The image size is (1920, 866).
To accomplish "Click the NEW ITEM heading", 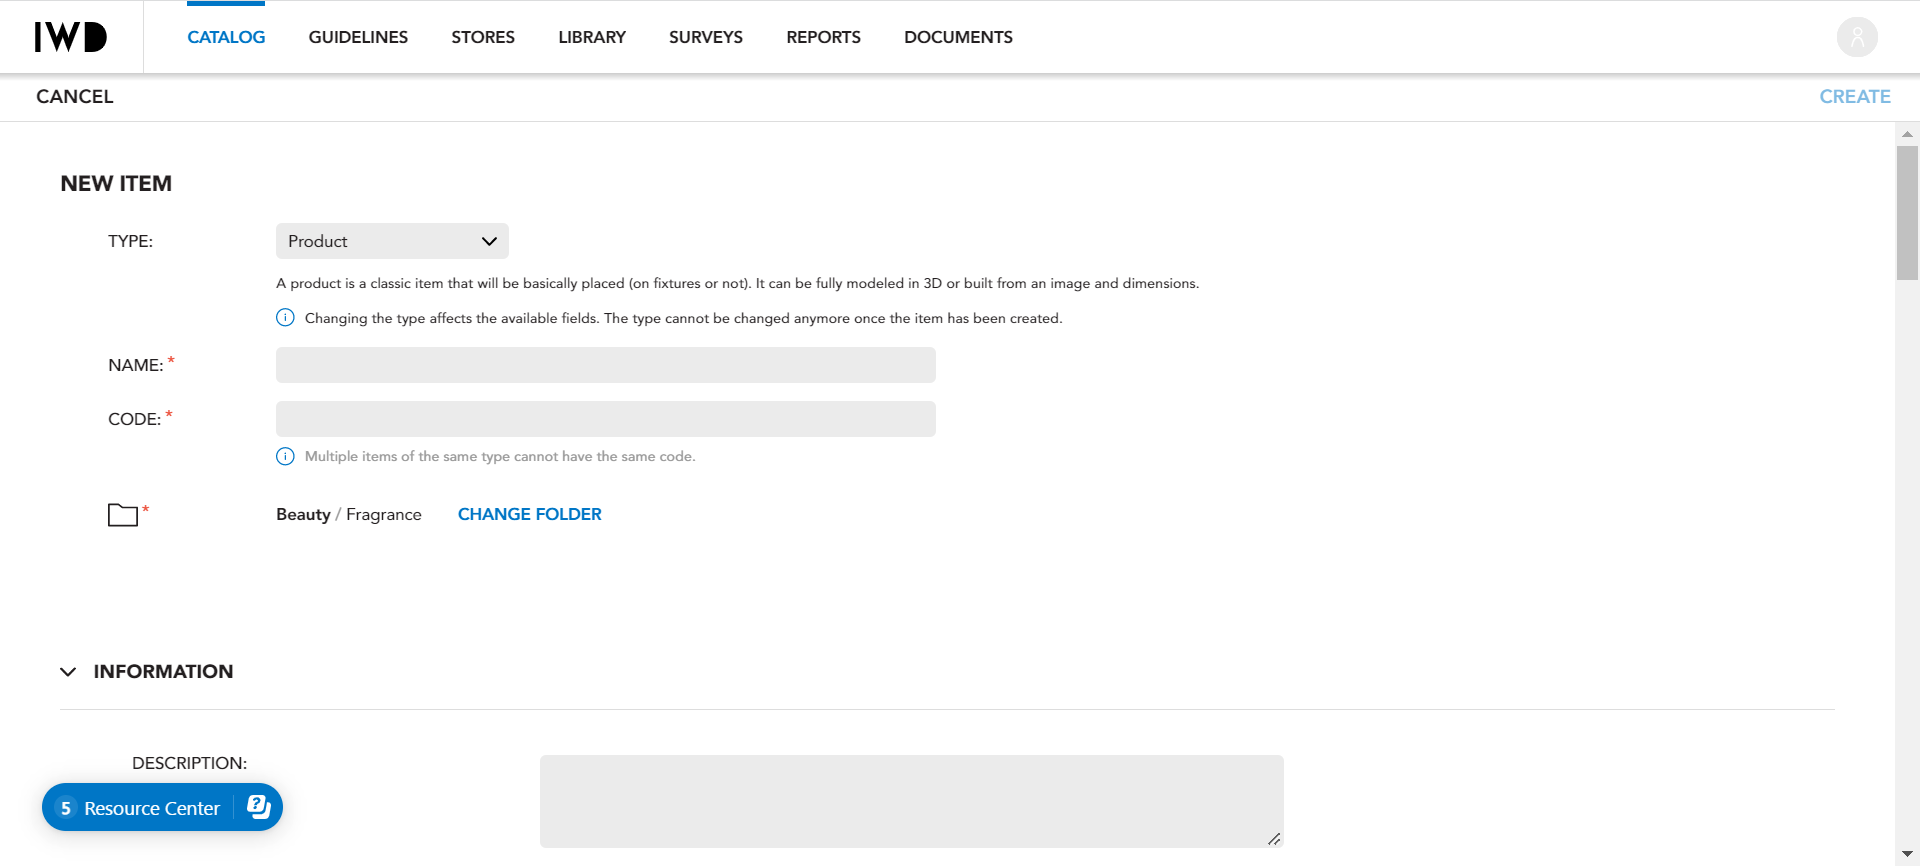I will 116,183.
